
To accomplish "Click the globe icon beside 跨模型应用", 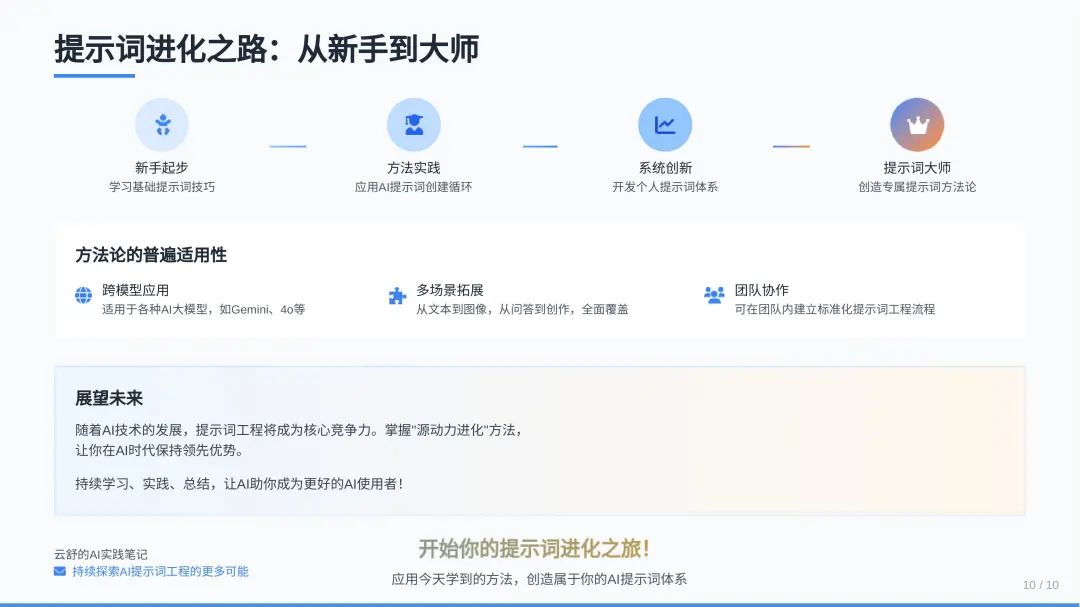I will pyautogui.click(x=83, y=296).
